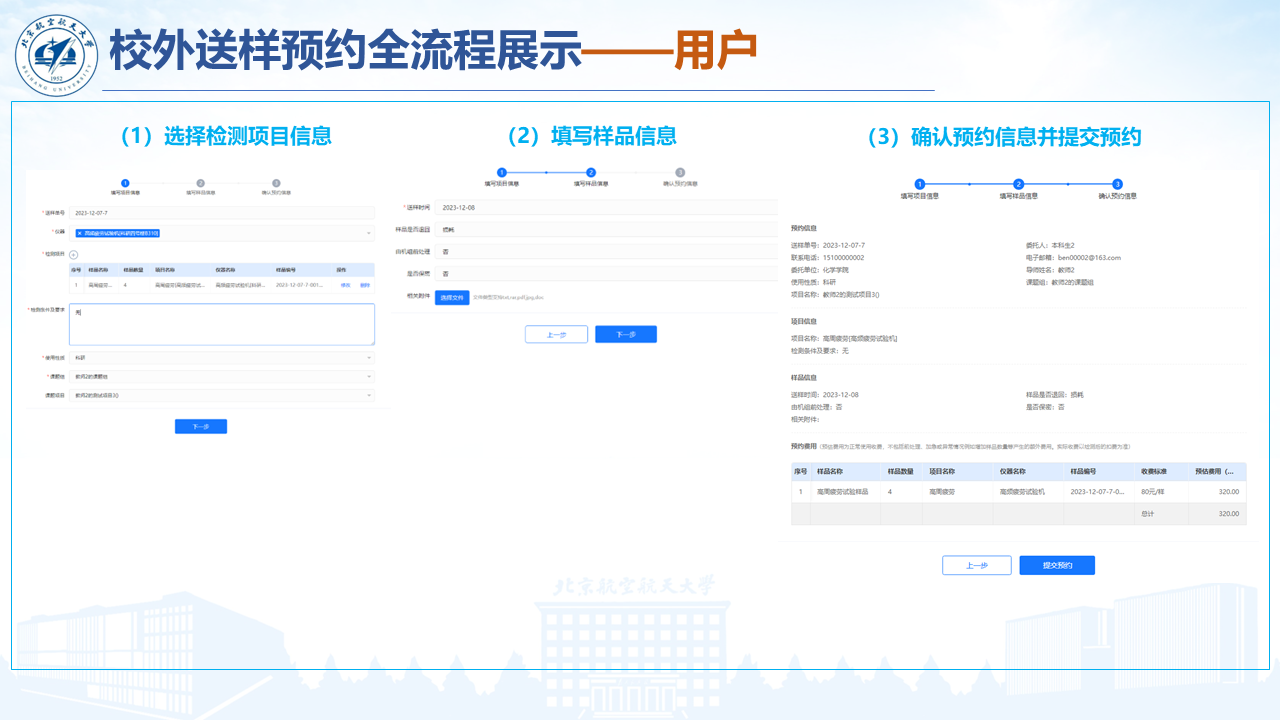Click 选择文件 upload button

pos(452,297)
